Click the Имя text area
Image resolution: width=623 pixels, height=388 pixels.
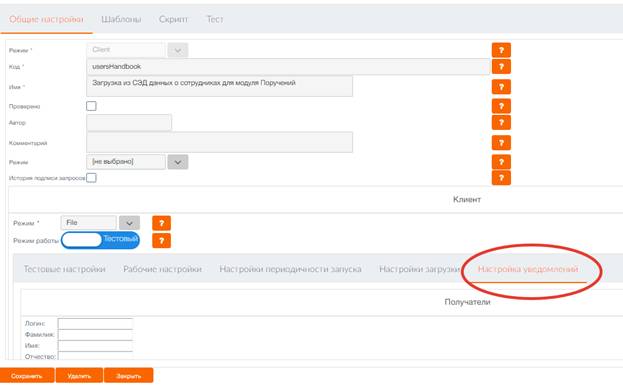pos(219,86)
